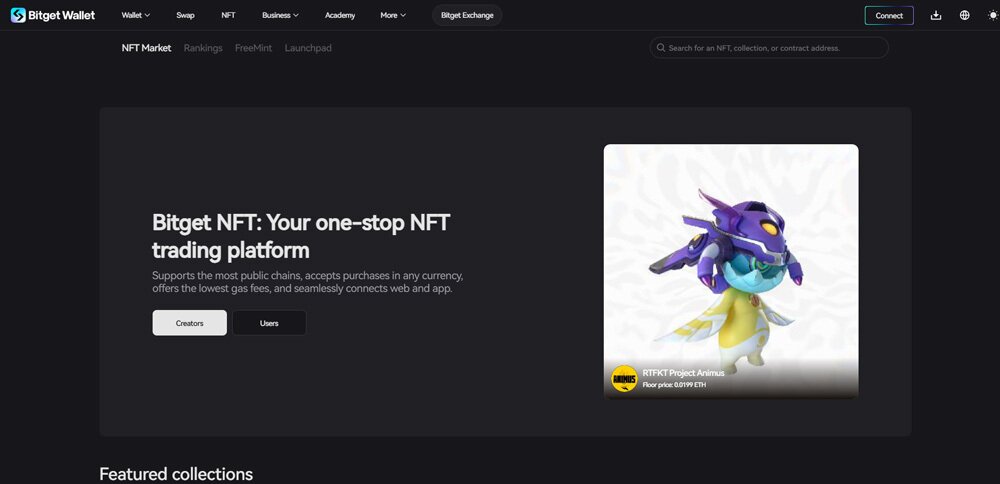The image size is (1000, 484).
Task: Click the Users button
Action: tap(269, 323)
